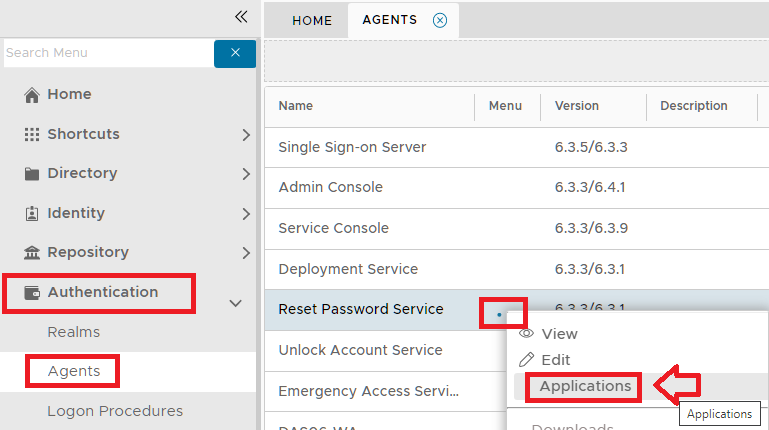Collapse sidebar with double chevron icon
This screenshot has height=430, width=769.
coord(240,16)
